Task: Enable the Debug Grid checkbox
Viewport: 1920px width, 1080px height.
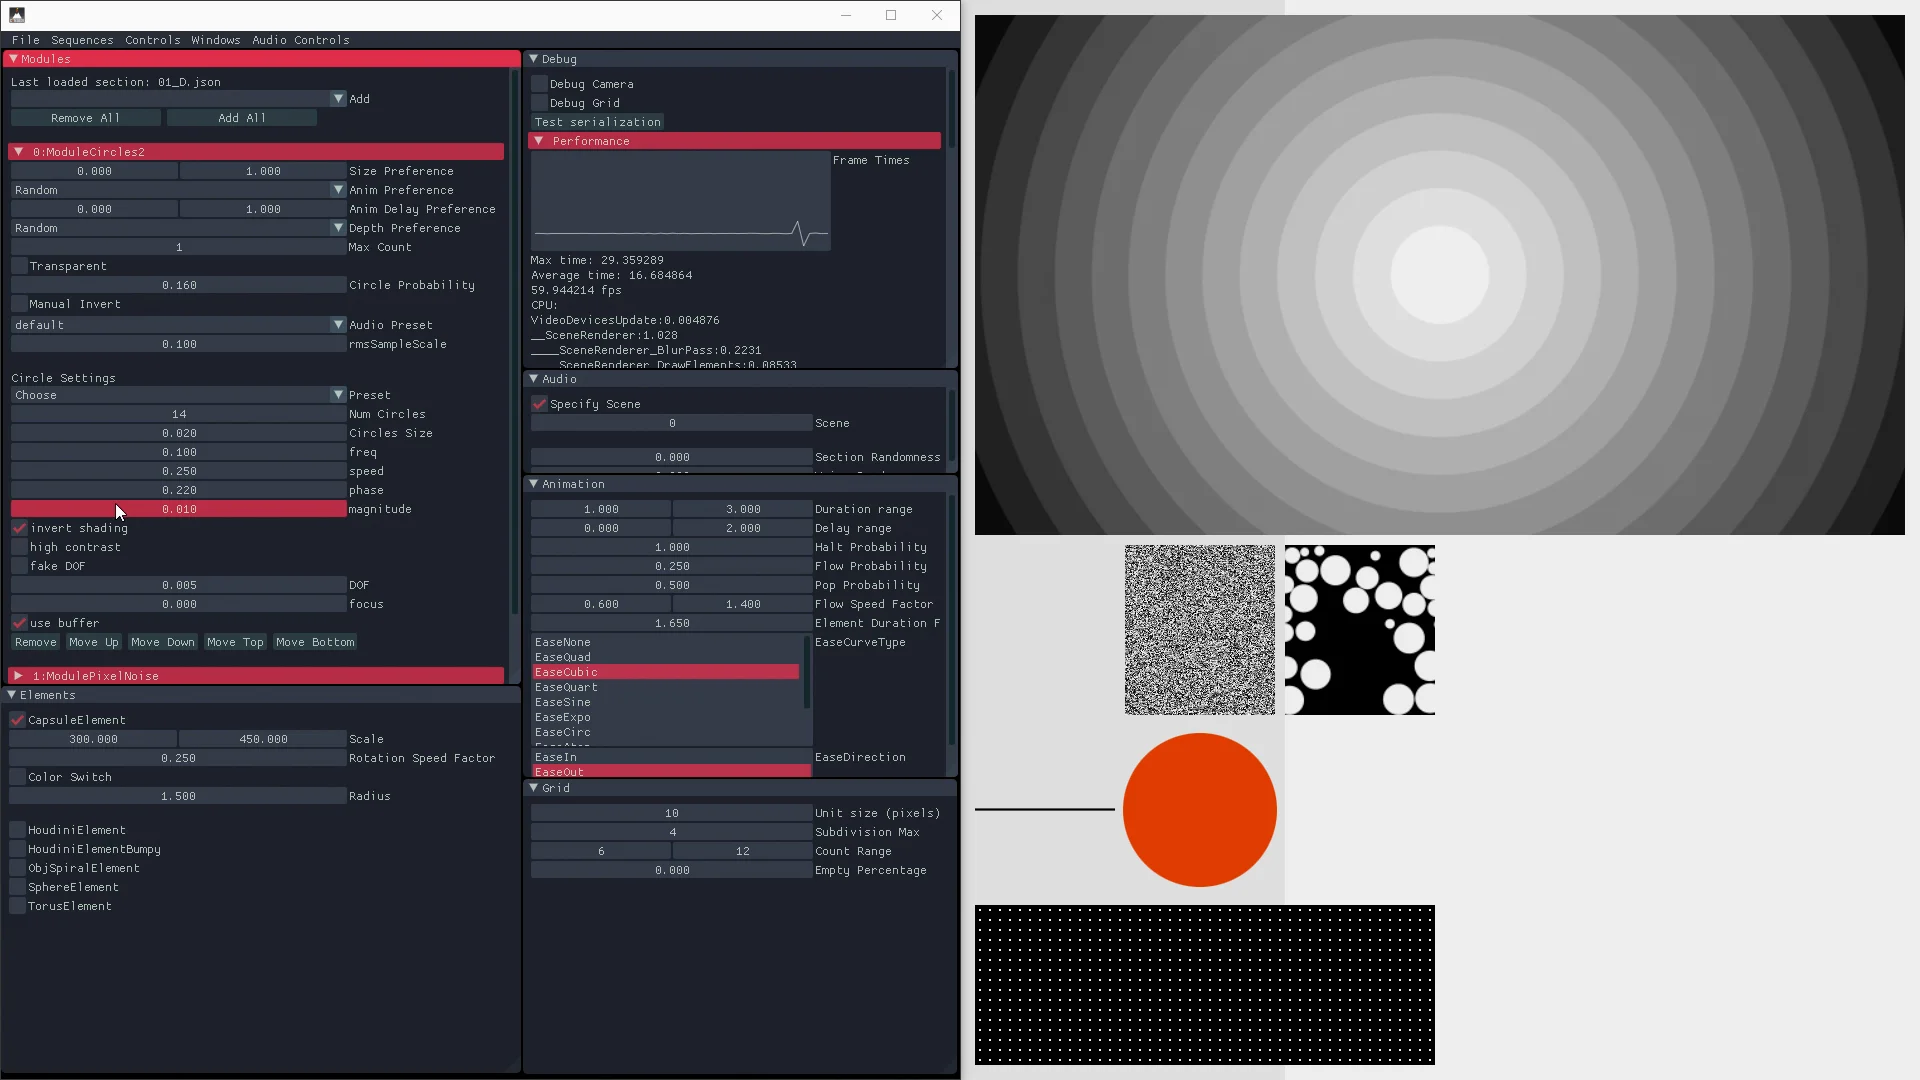Action: coord(539,103)
